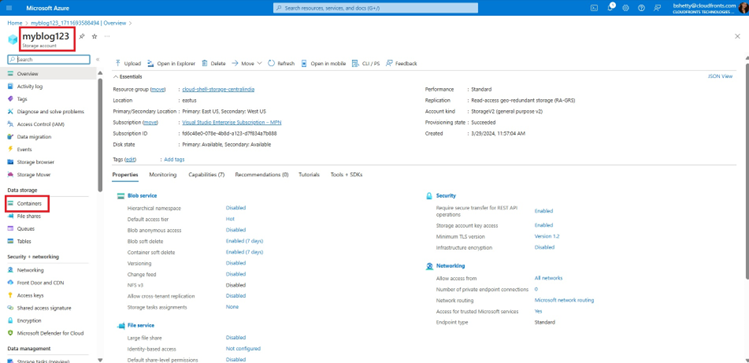Click Feedback in the command bar
This screenshot has height=363, width=749.
401,63
